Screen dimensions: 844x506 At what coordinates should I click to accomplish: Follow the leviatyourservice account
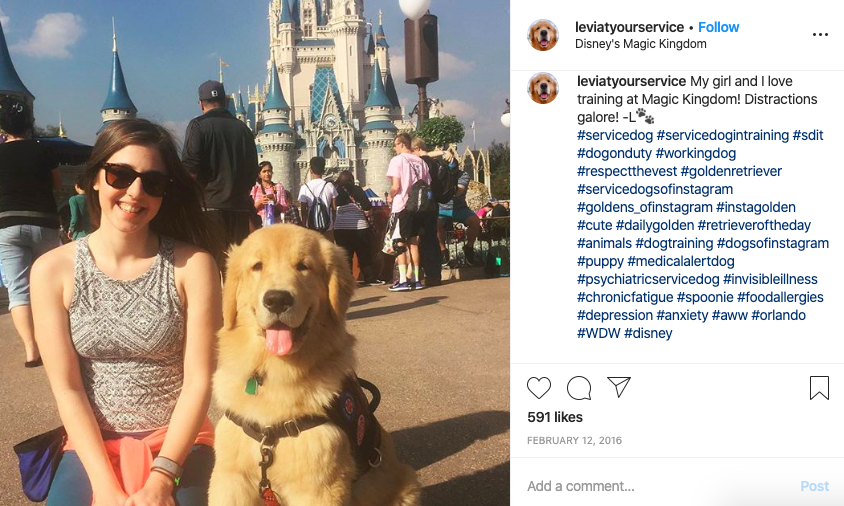point(719,27)
